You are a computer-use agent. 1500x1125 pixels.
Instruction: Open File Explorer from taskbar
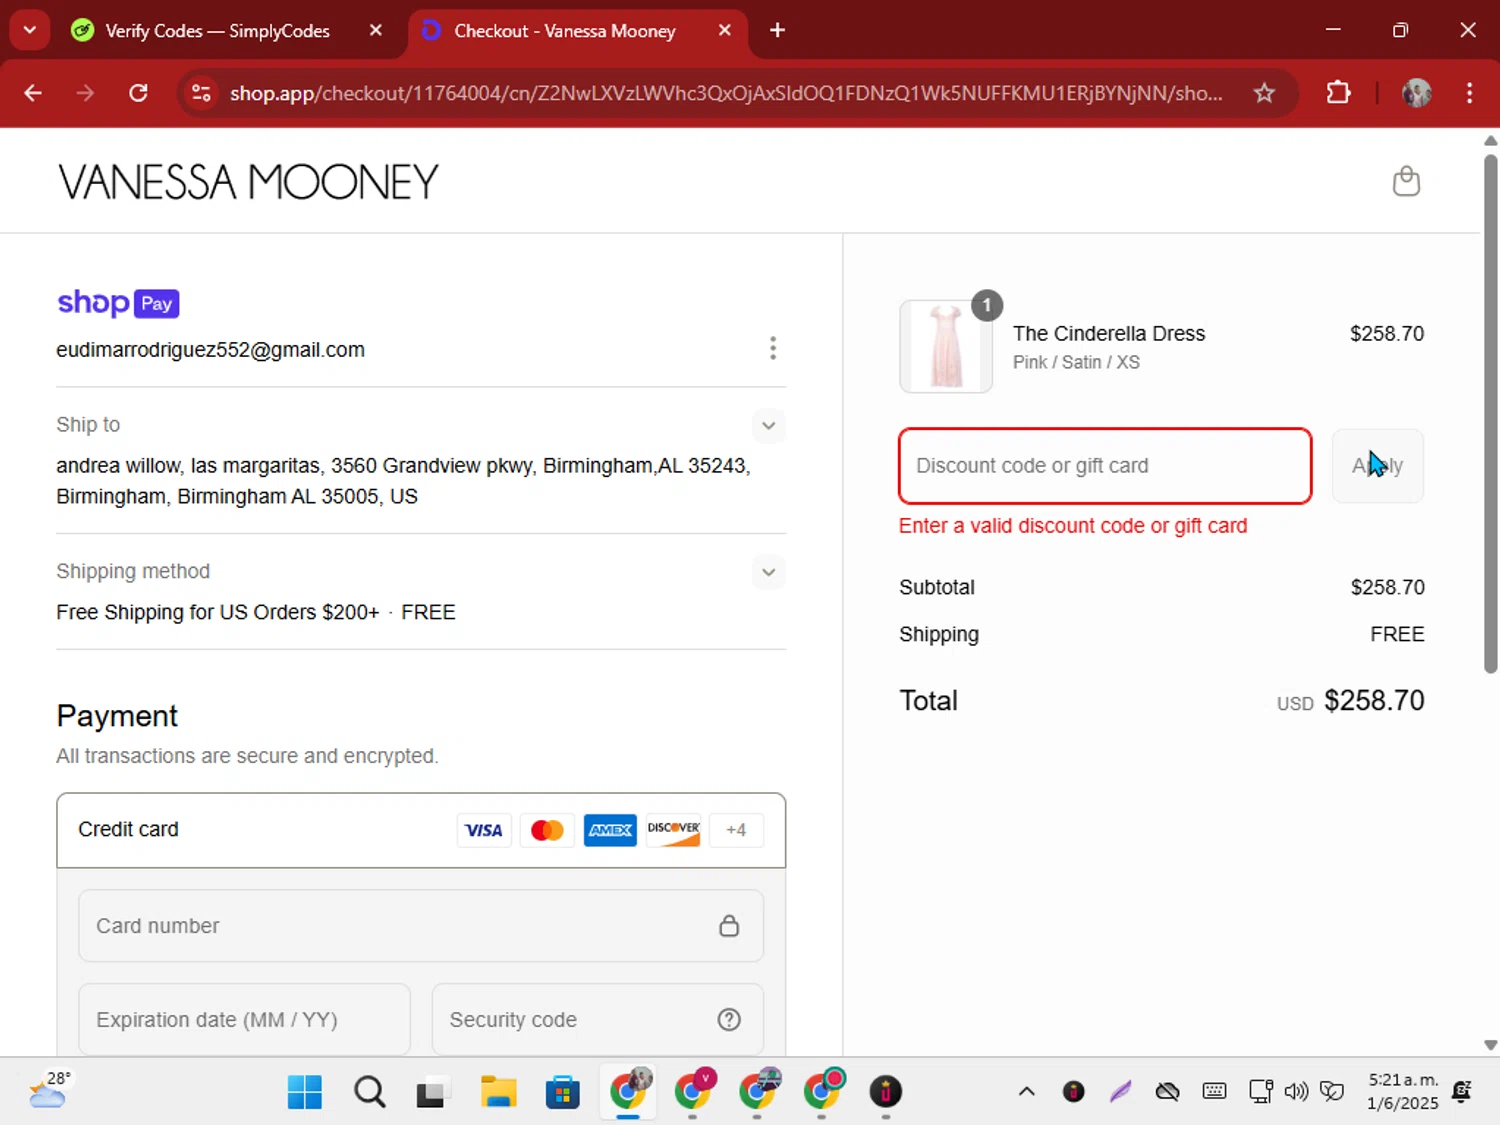click(498, 1092)
